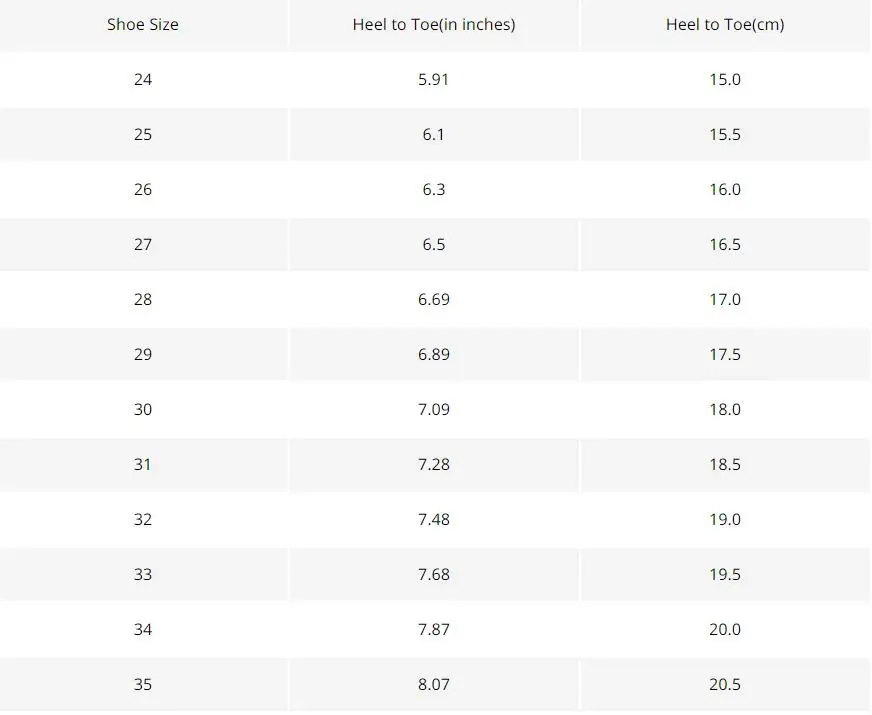Click the 6.5 inches value
The height and width of the screenshot is (715, 872).
434,245
